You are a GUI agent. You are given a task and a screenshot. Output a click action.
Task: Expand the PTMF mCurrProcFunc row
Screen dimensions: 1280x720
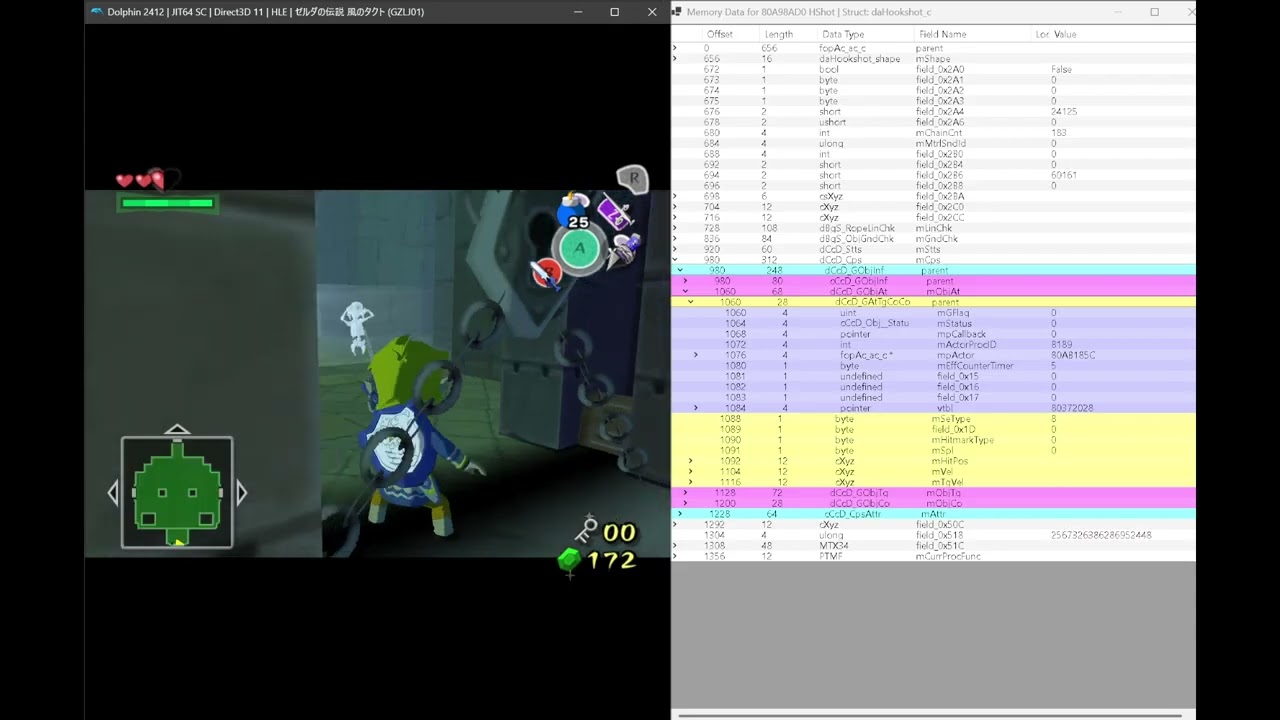[675, 556]
